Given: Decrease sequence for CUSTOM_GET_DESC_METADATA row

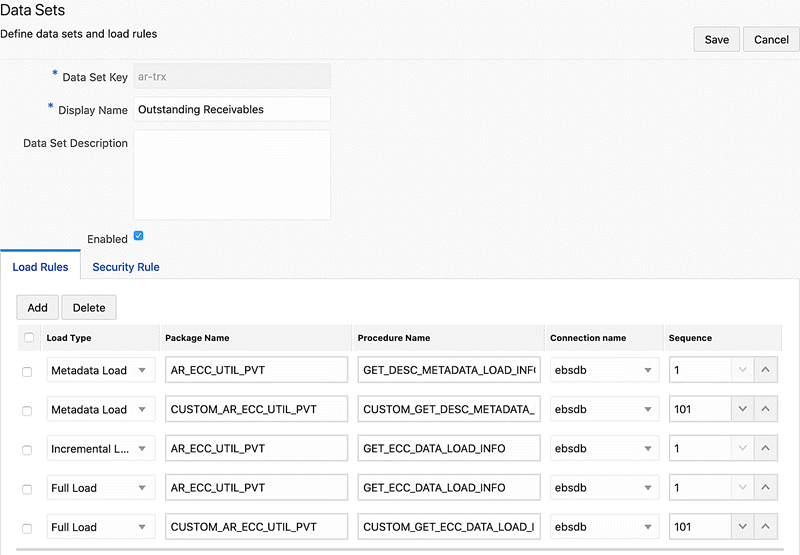Looking at the screenshot, I should pyautogui.click(x=742, y=409).
